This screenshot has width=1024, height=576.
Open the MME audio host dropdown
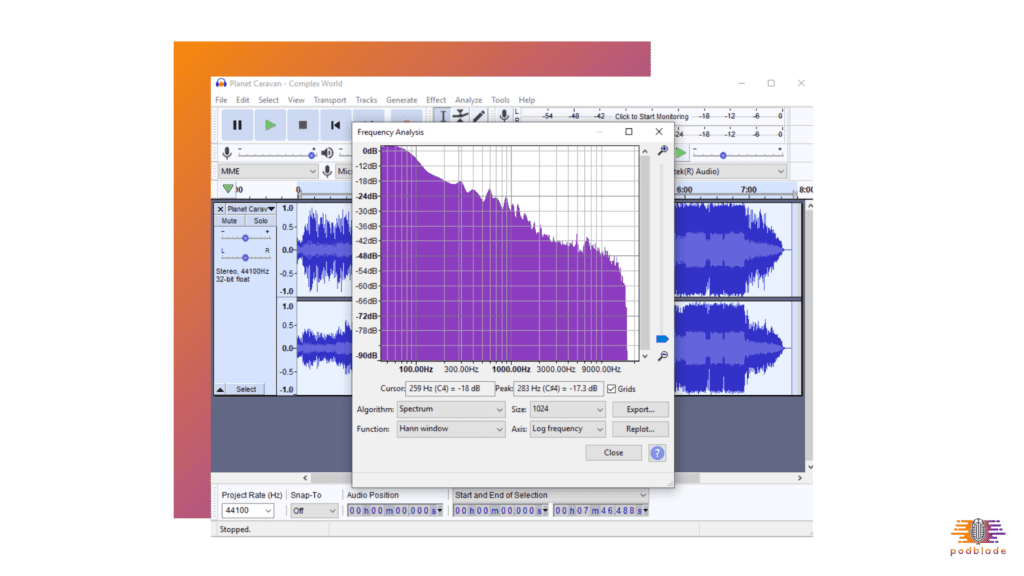point(268,171)
